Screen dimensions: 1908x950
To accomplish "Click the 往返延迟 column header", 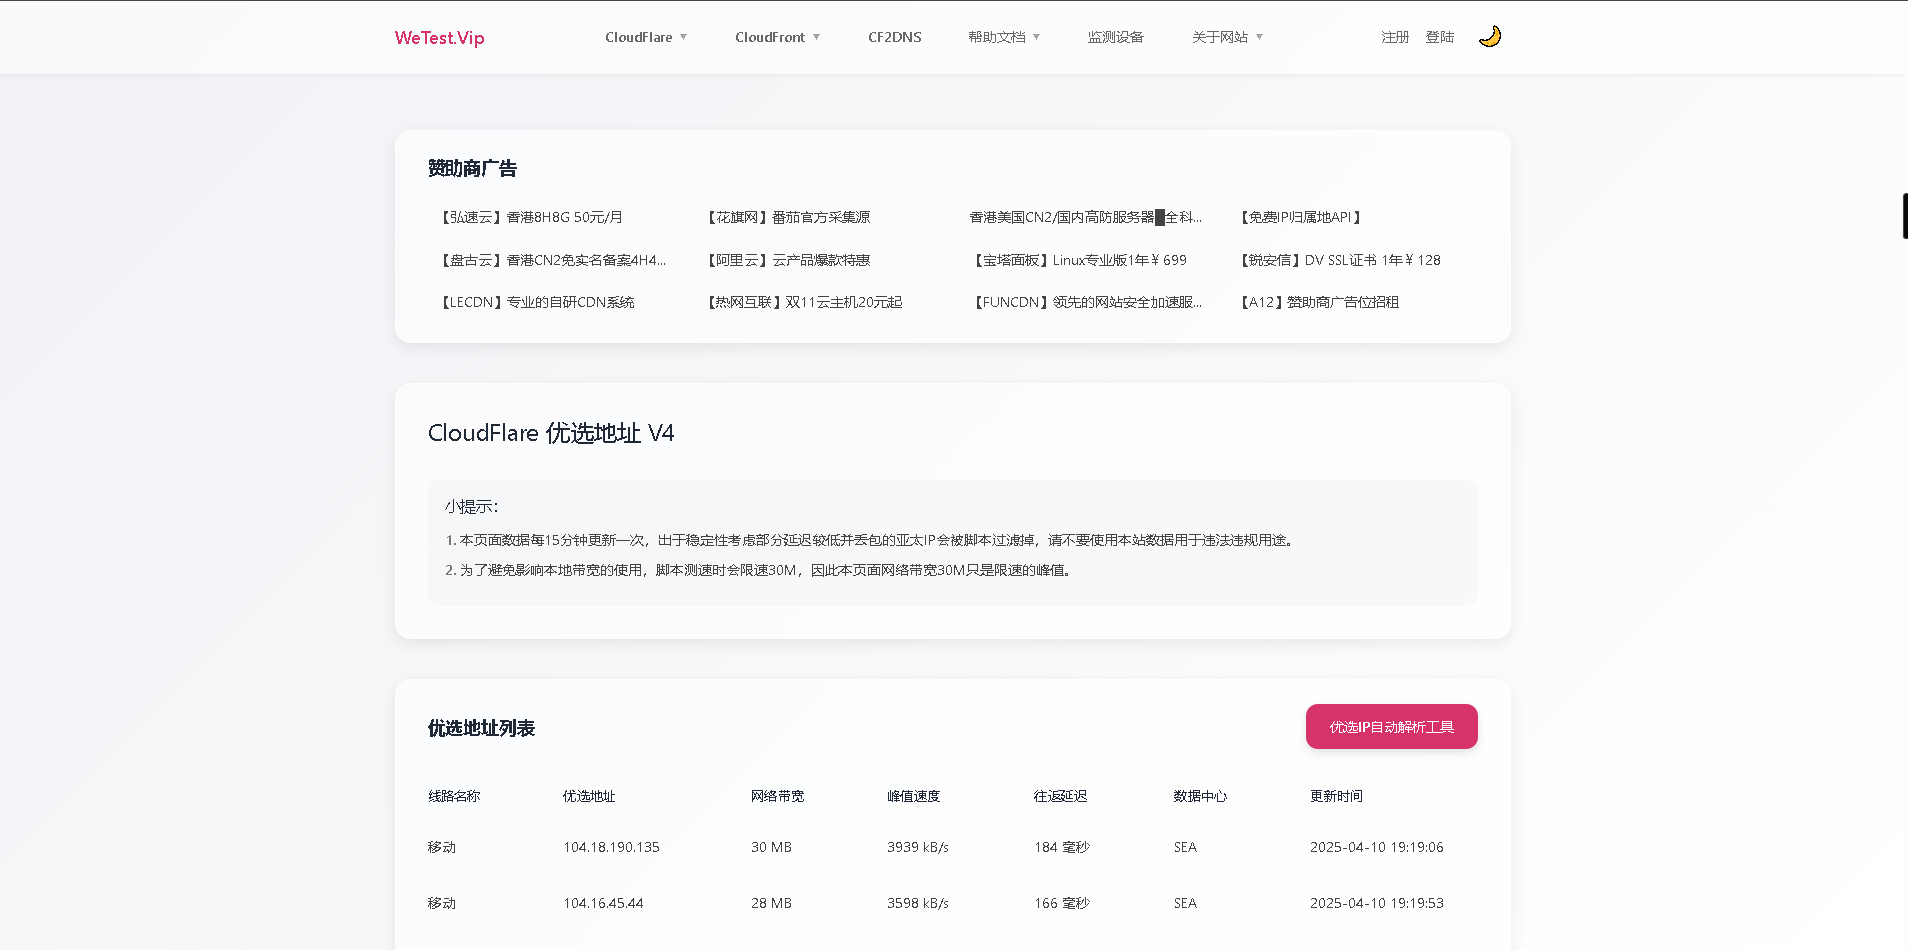I will coord(1060,796).
